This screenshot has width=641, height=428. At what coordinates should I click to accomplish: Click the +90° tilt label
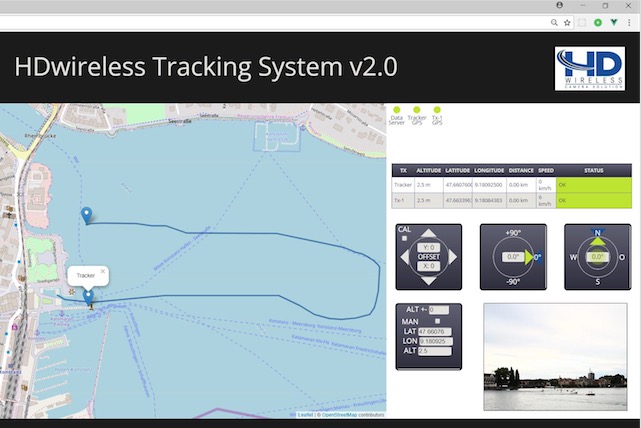[513, 233]
